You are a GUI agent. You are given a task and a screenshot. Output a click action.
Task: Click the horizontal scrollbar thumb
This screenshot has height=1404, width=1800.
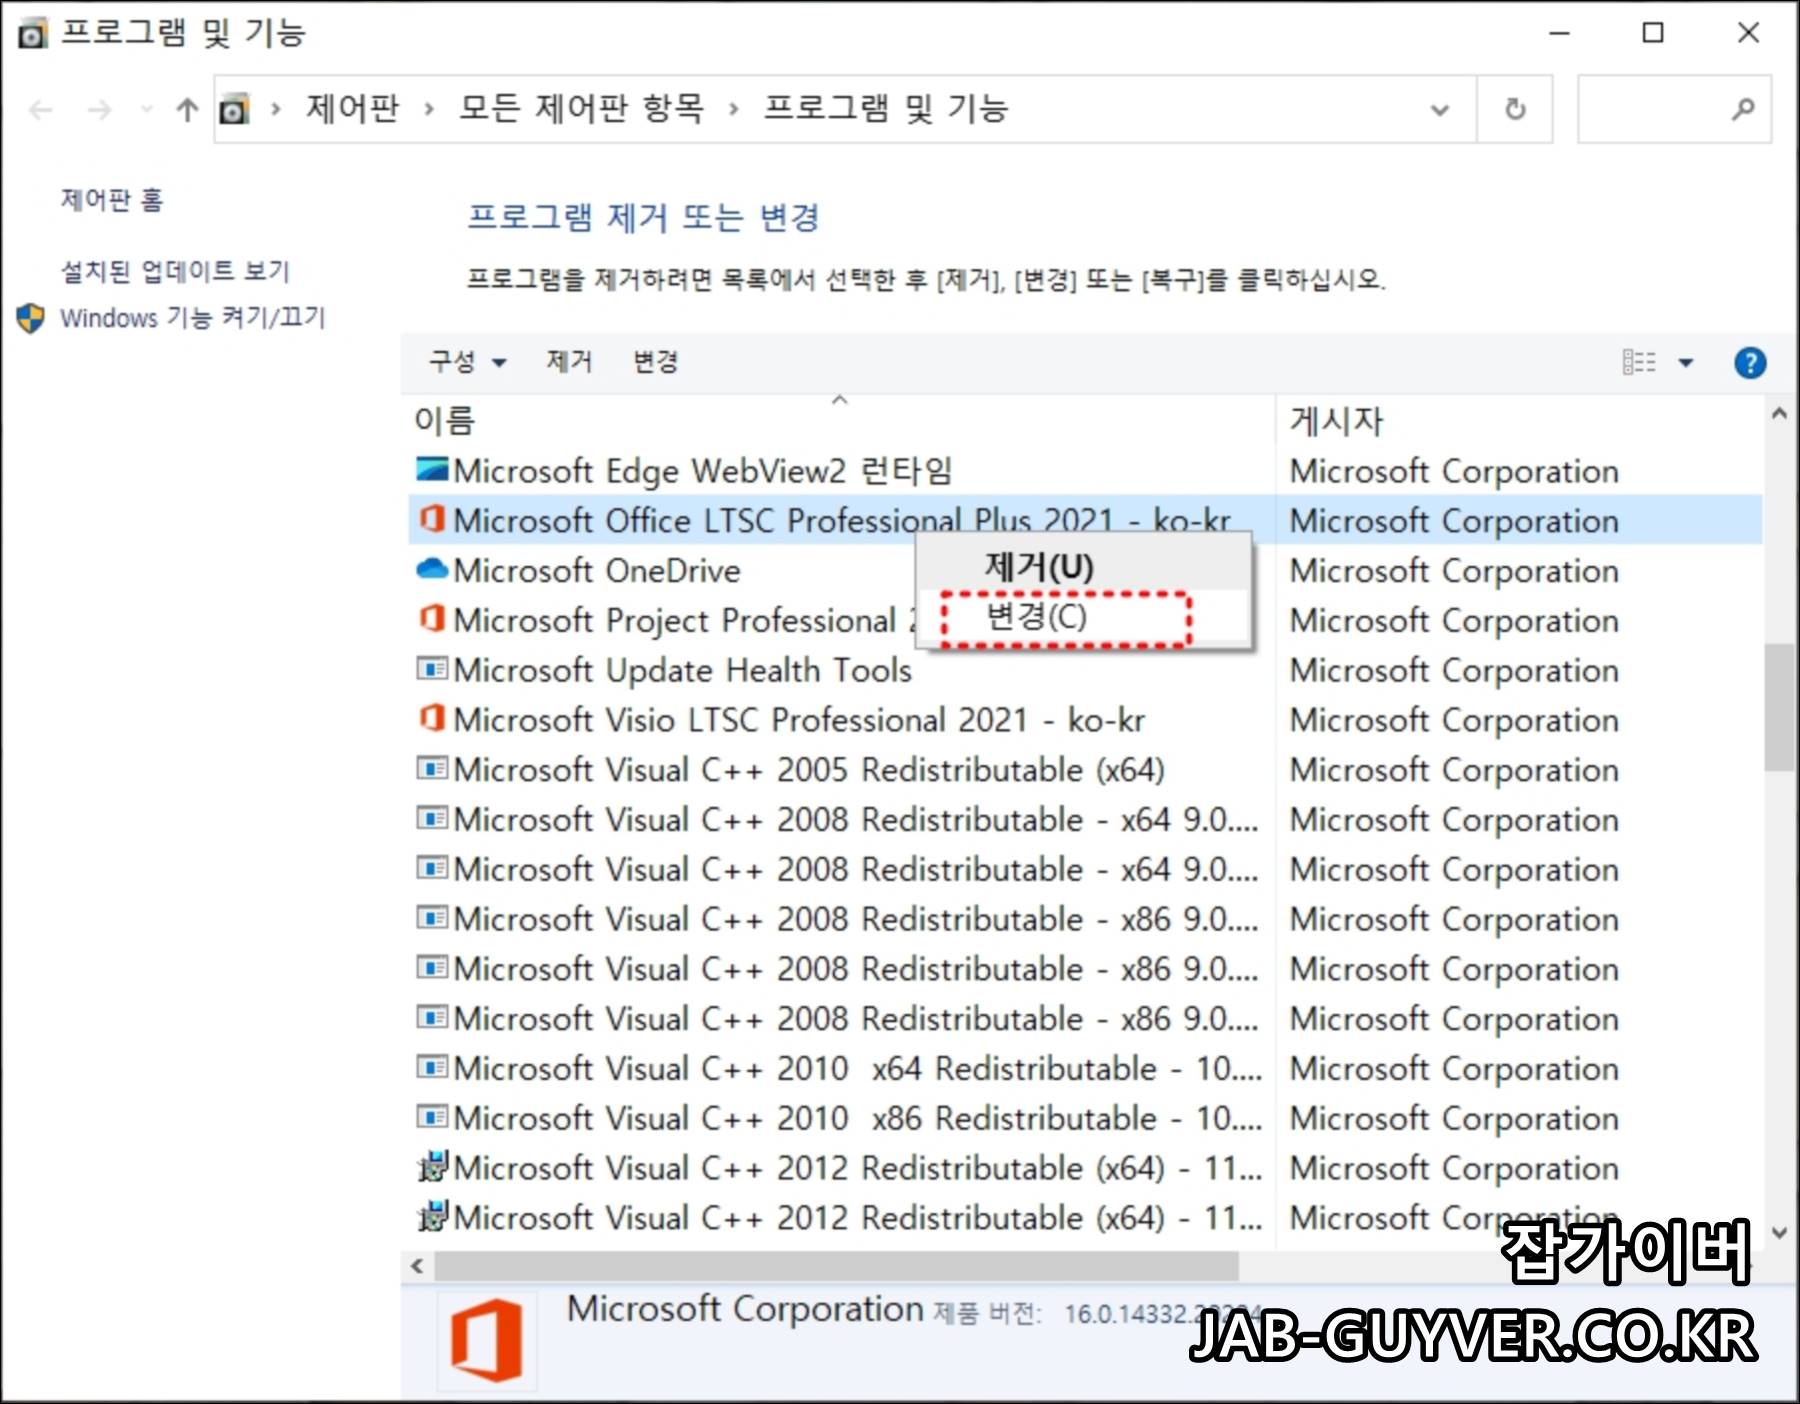point(836,1266)
